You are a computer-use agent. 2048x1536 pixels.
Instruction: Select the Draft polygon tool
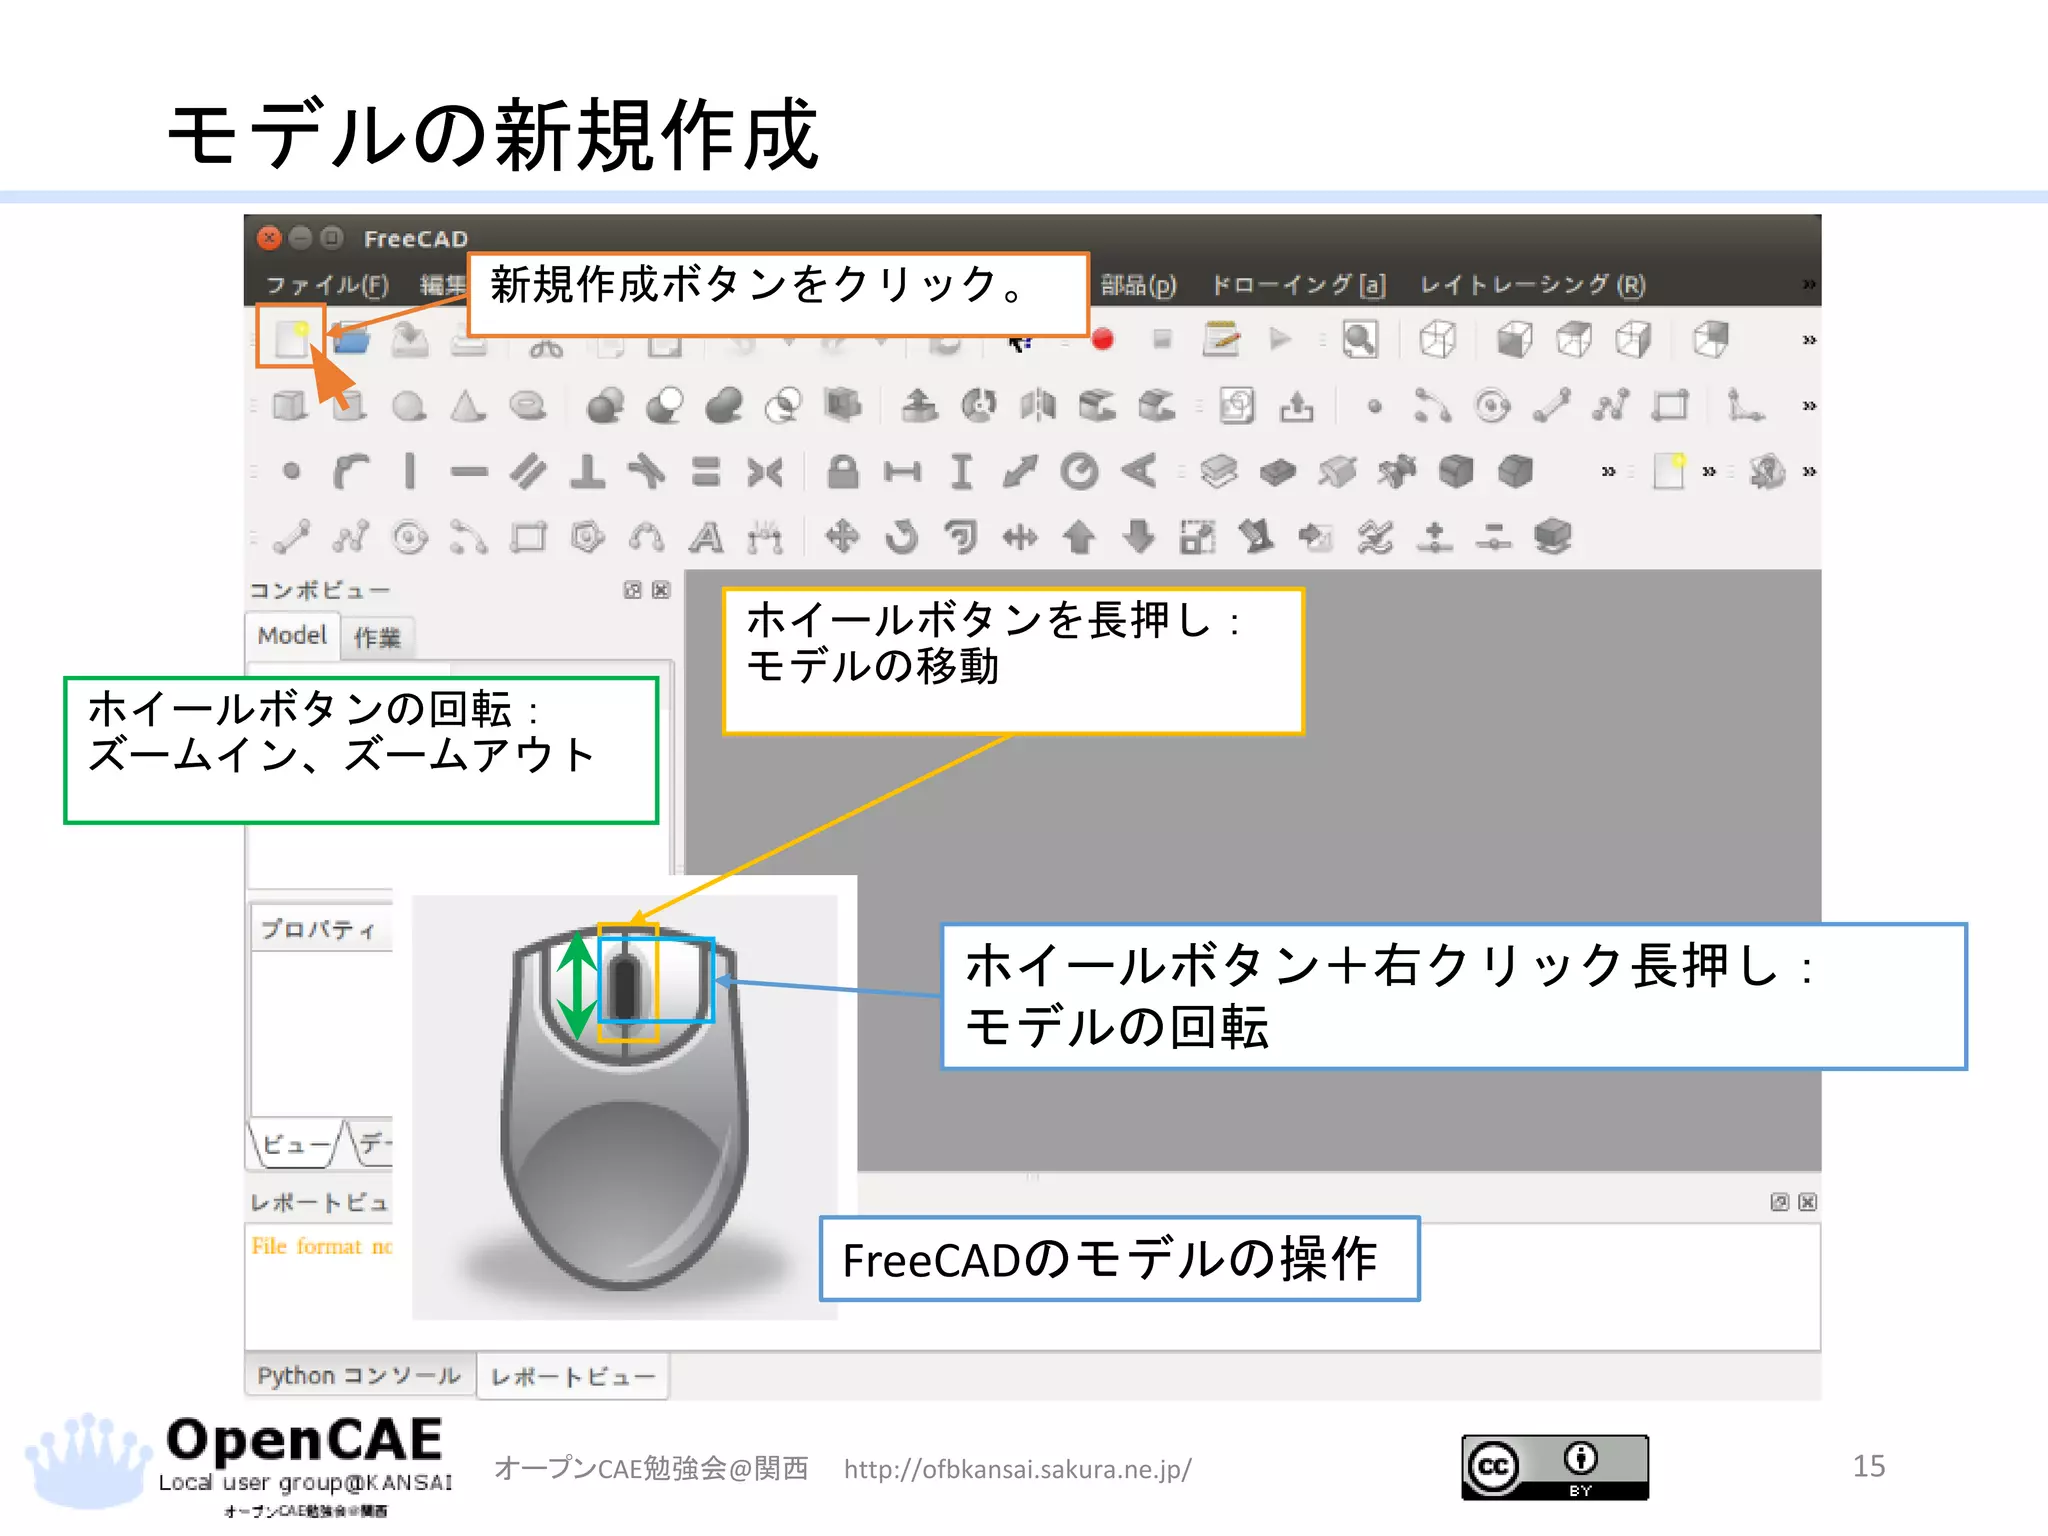587,537
